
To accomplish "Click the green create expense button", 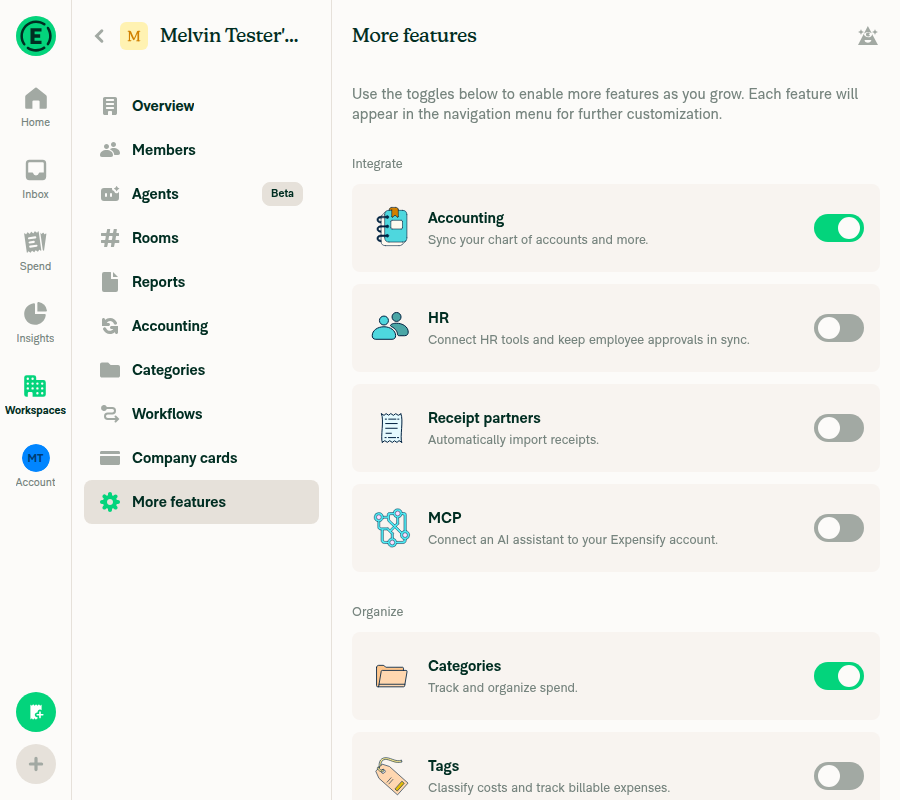I will pyautogui.click(x=36, y=712).
